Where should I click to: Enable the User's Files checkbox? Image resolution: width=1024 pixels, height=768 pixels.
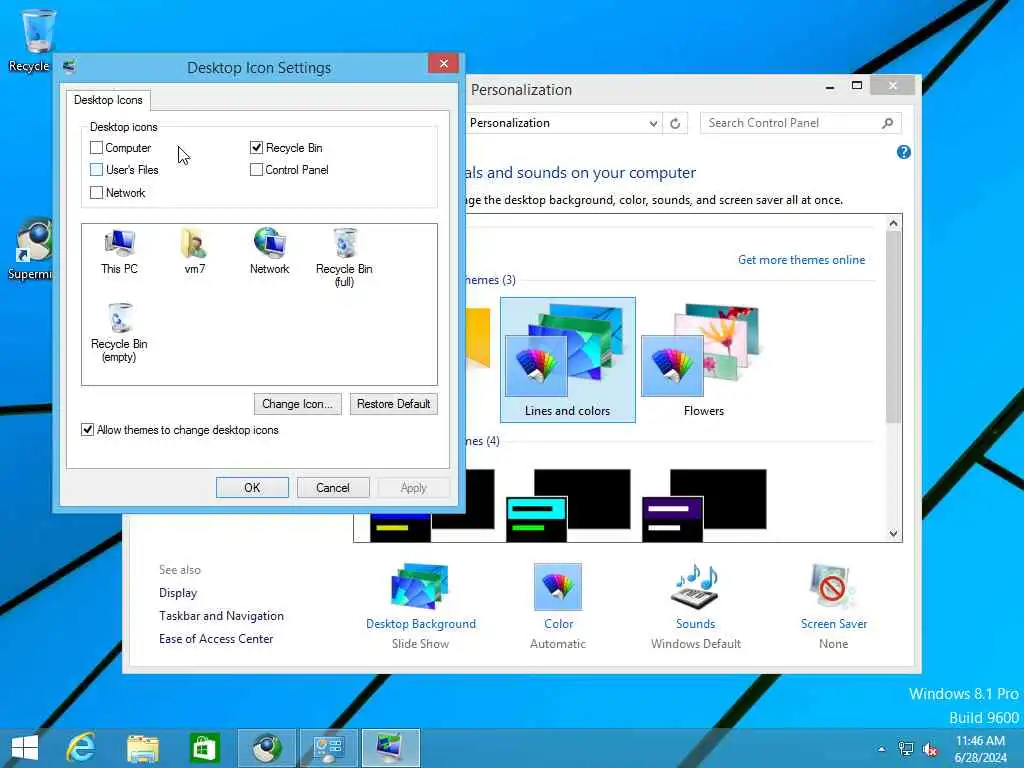point(96,170)
